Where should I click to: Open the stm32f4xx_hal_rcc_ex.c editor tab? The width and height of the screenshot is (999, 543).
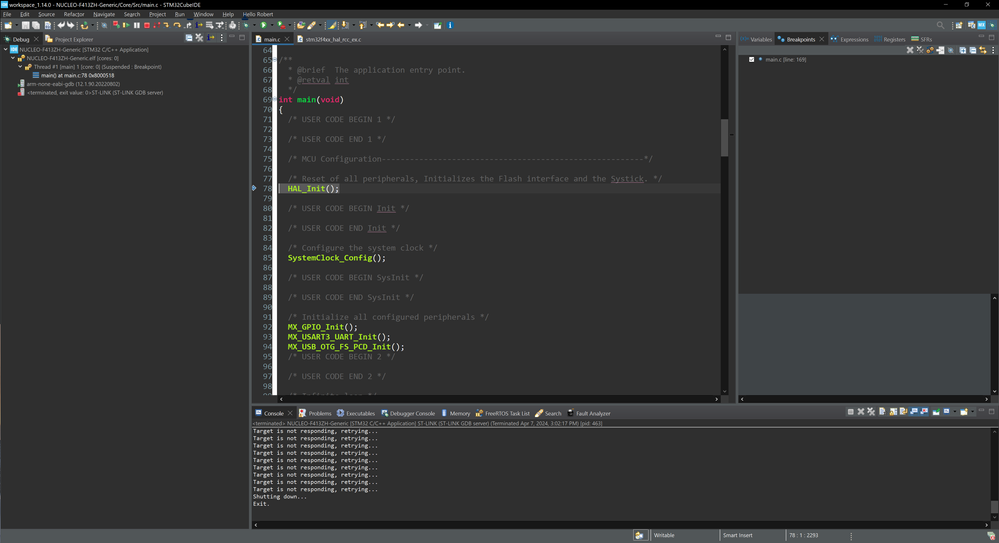pos(333,39)
